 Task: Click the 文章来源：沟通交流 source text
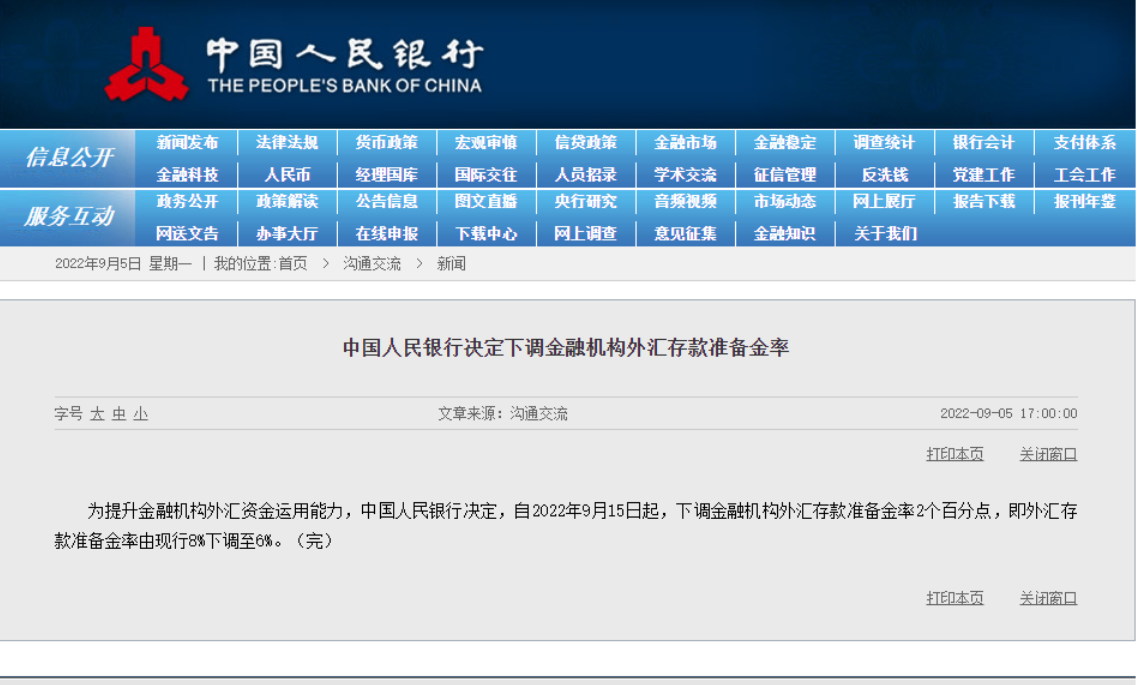point(503,413)
